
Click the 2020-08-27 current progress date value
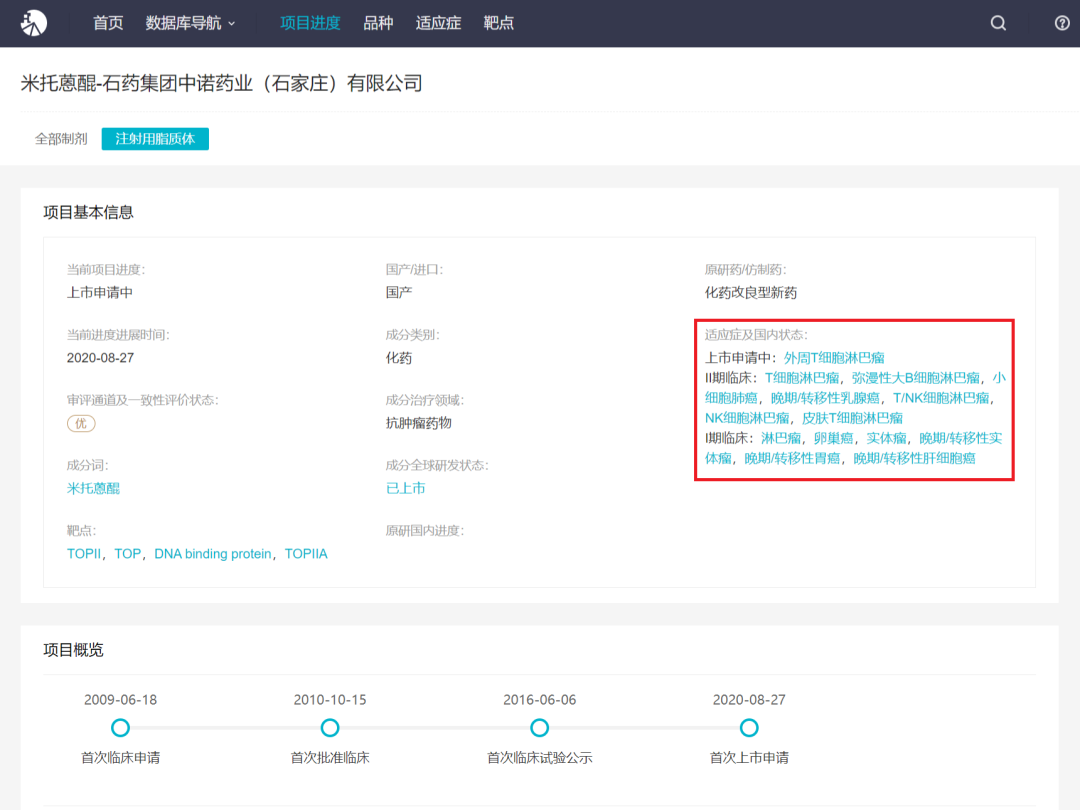tap(101, 357)
